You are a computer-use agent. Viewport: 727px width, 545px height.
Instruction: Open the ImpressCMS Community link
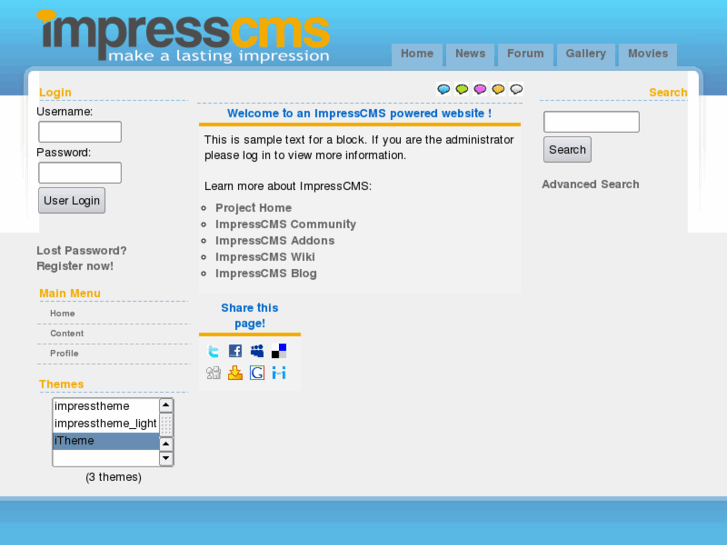pyautogui.click(x=286, y=224)
